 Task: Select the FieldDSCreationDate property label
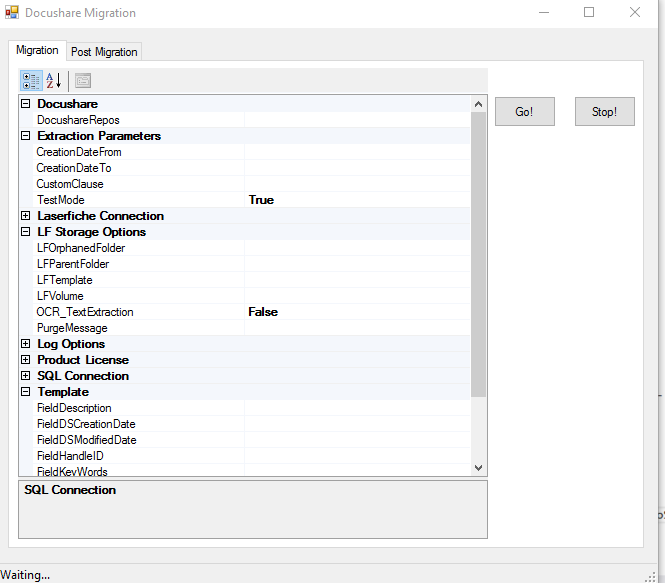(x=86, y=424)
